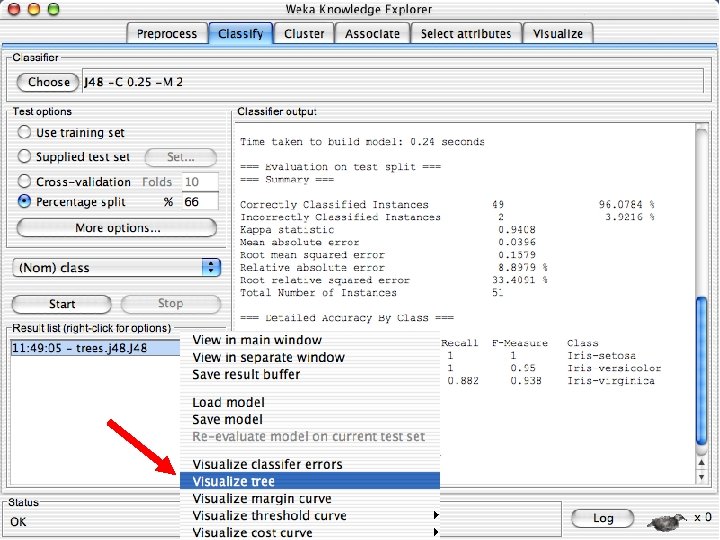This screenshot has width=720, height=540.
Task: Open the Visualize cost curve submenu
Action: coord(310,532)
